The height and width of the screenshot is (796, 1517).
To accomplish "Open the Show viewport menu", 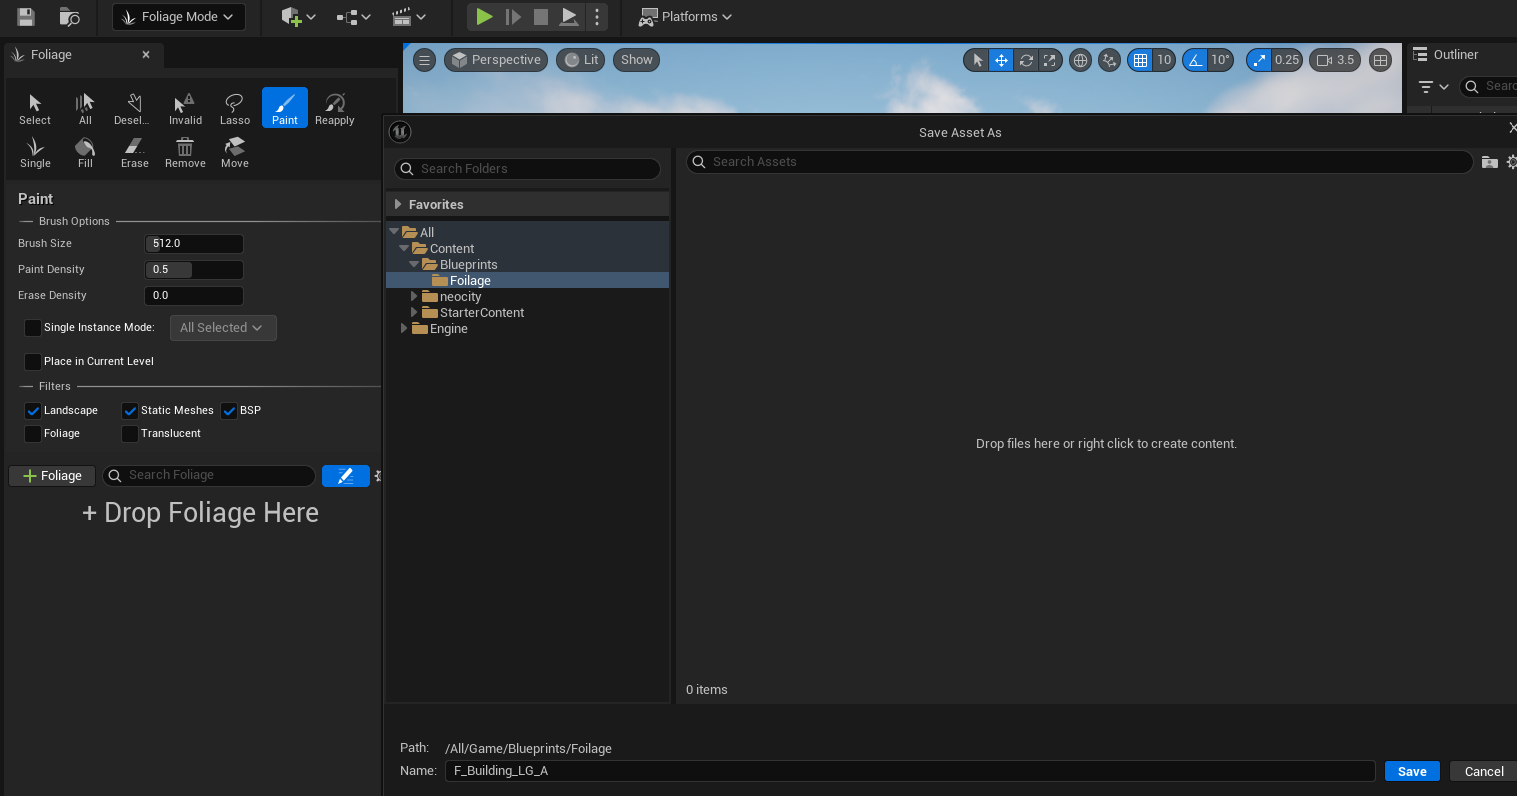I will pos(637,60).
